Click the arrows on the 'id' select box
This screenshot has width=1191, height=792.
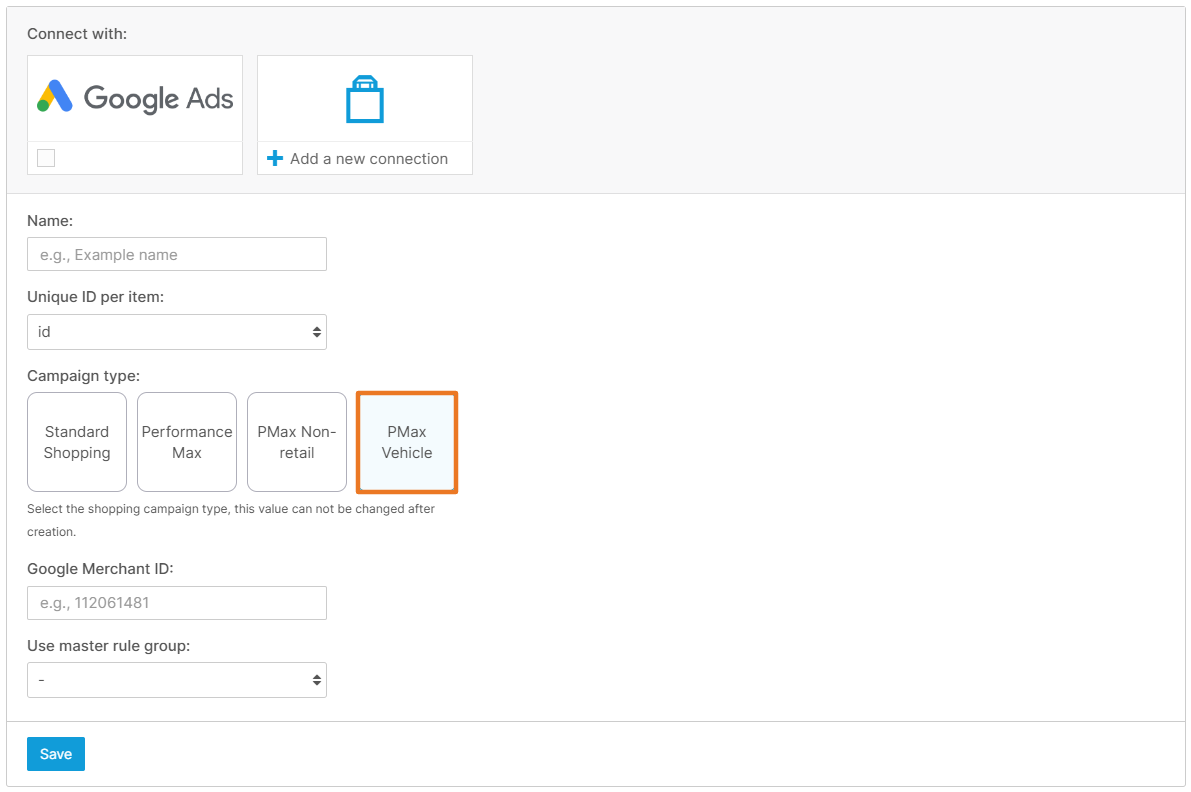[x=316, y=332]
